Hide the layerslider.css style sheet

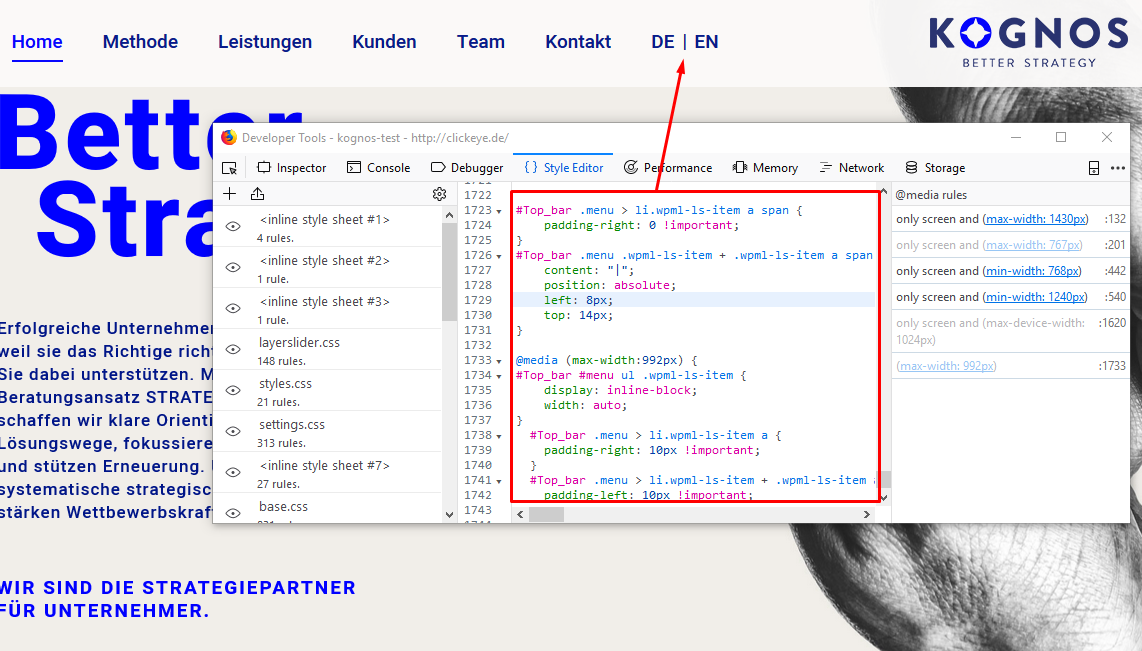coord(233,350)
